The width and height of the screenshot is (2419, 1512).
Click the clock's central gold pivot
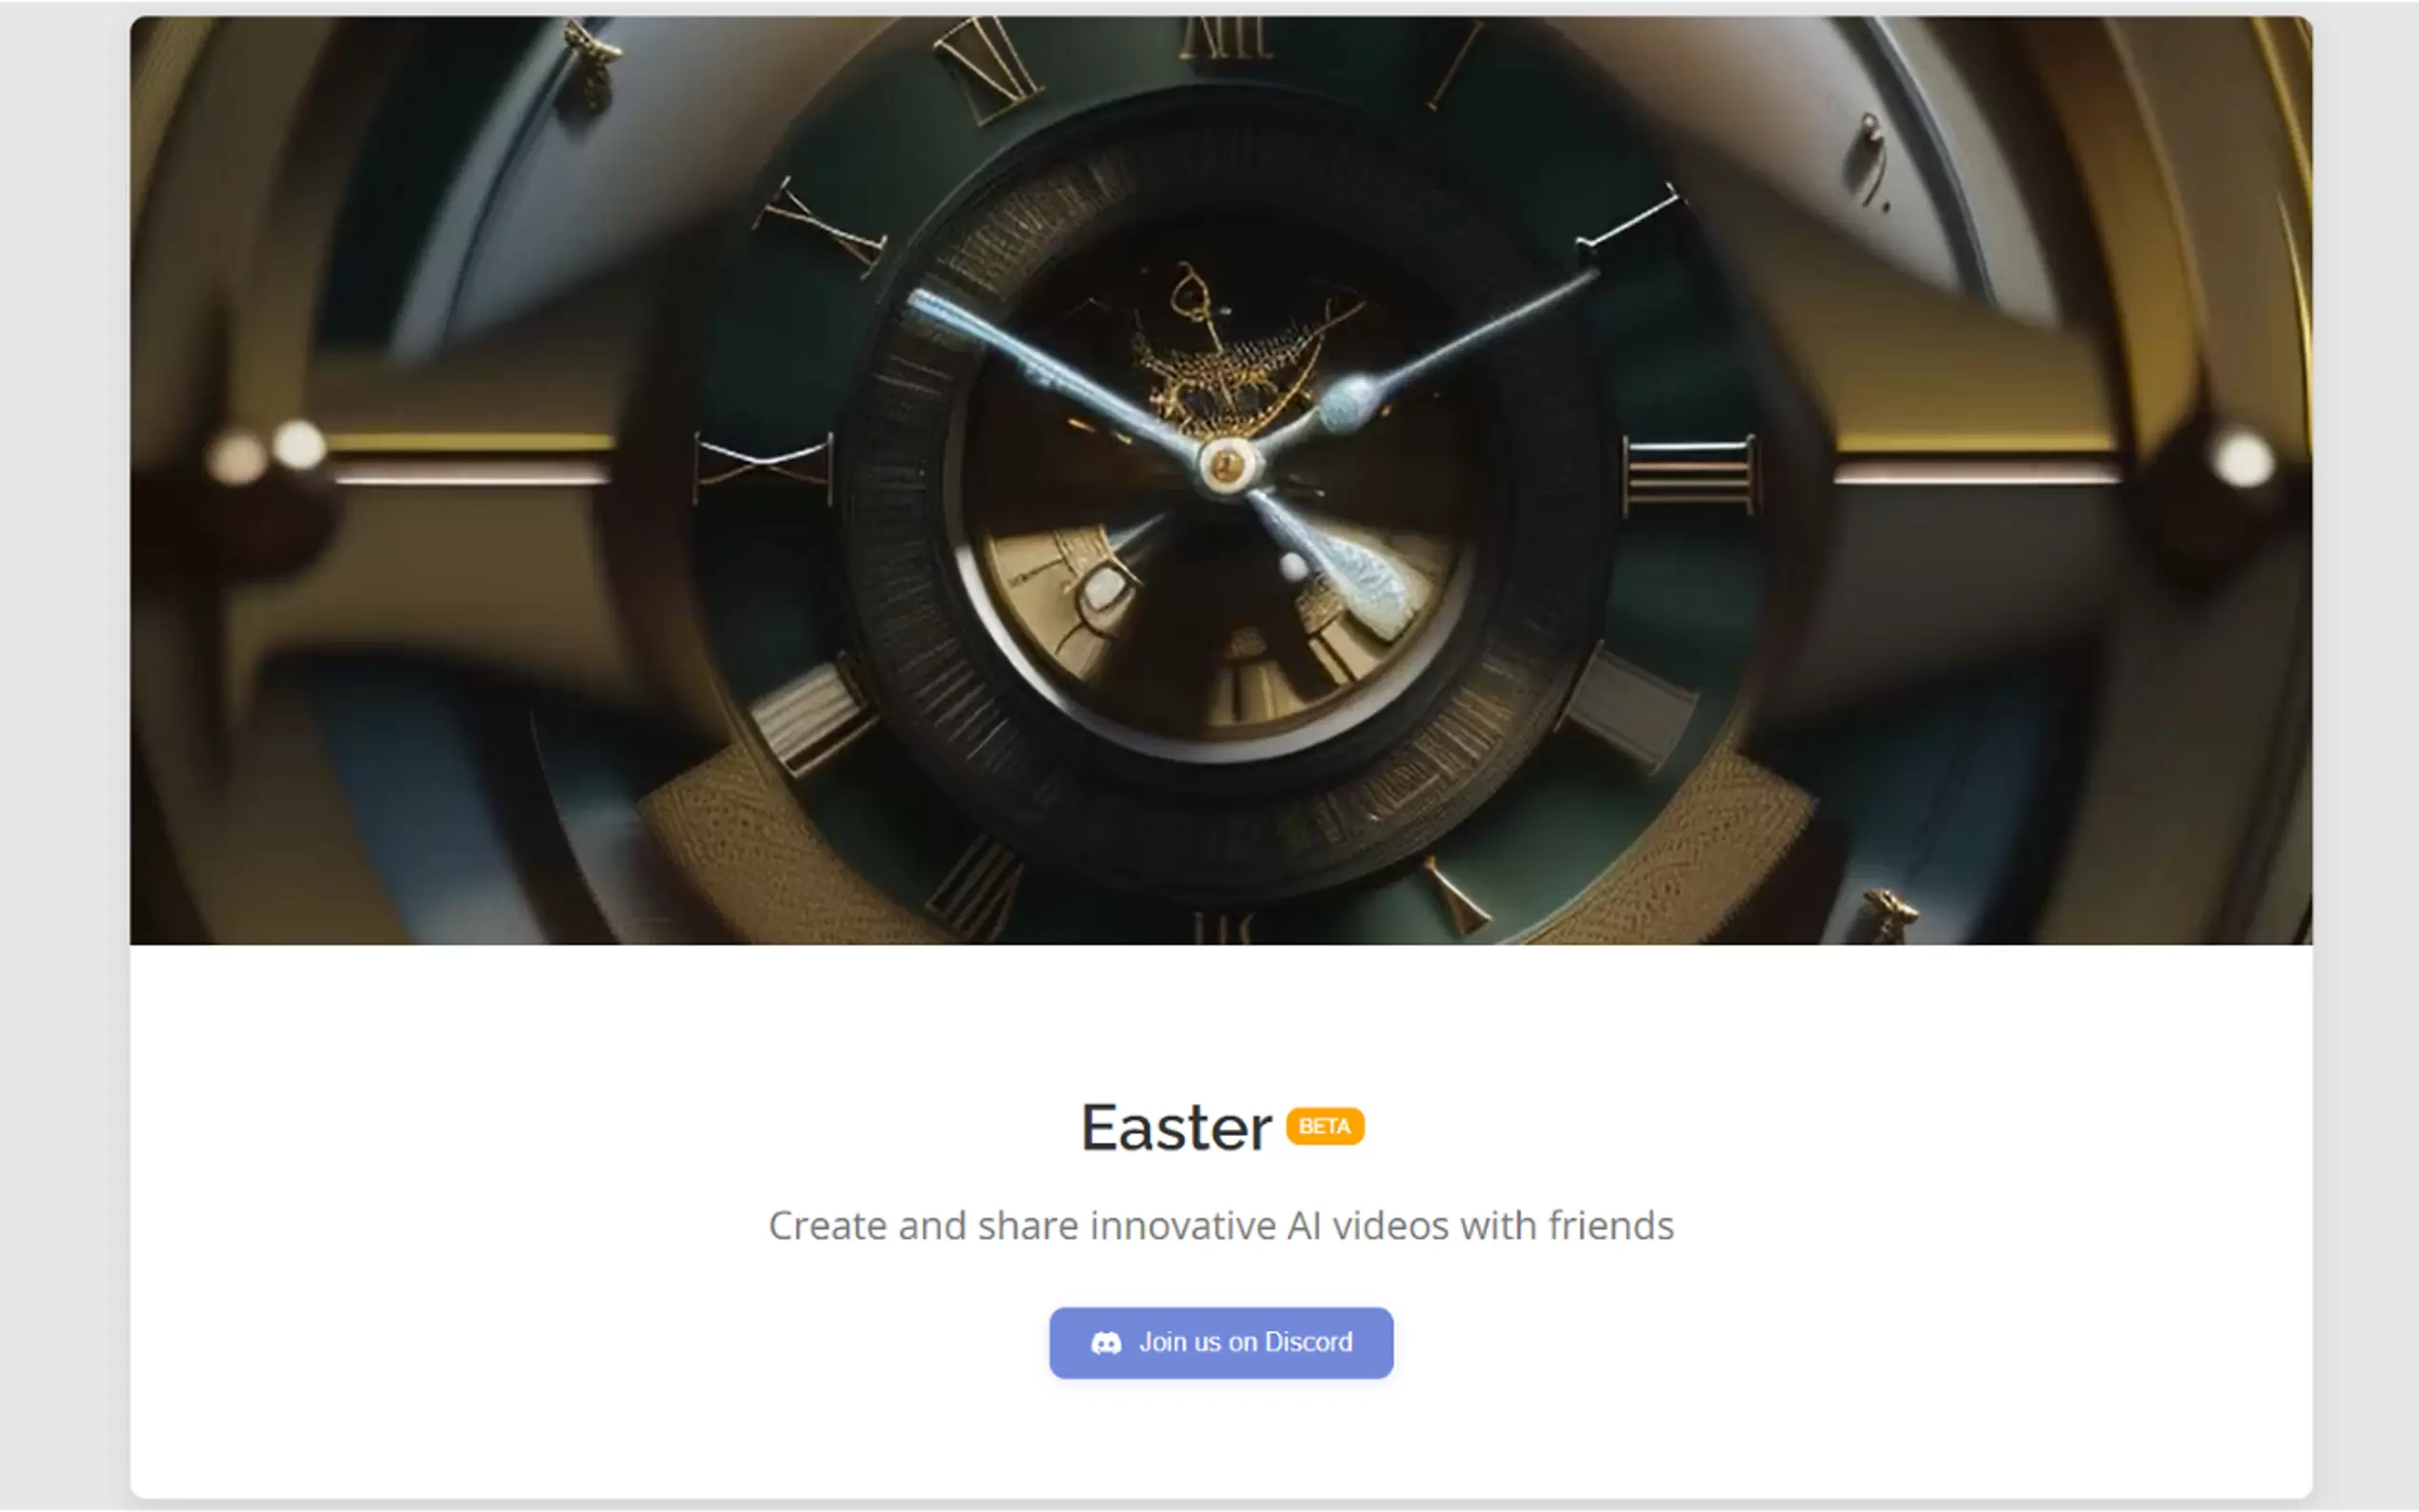click(1227, 465)
